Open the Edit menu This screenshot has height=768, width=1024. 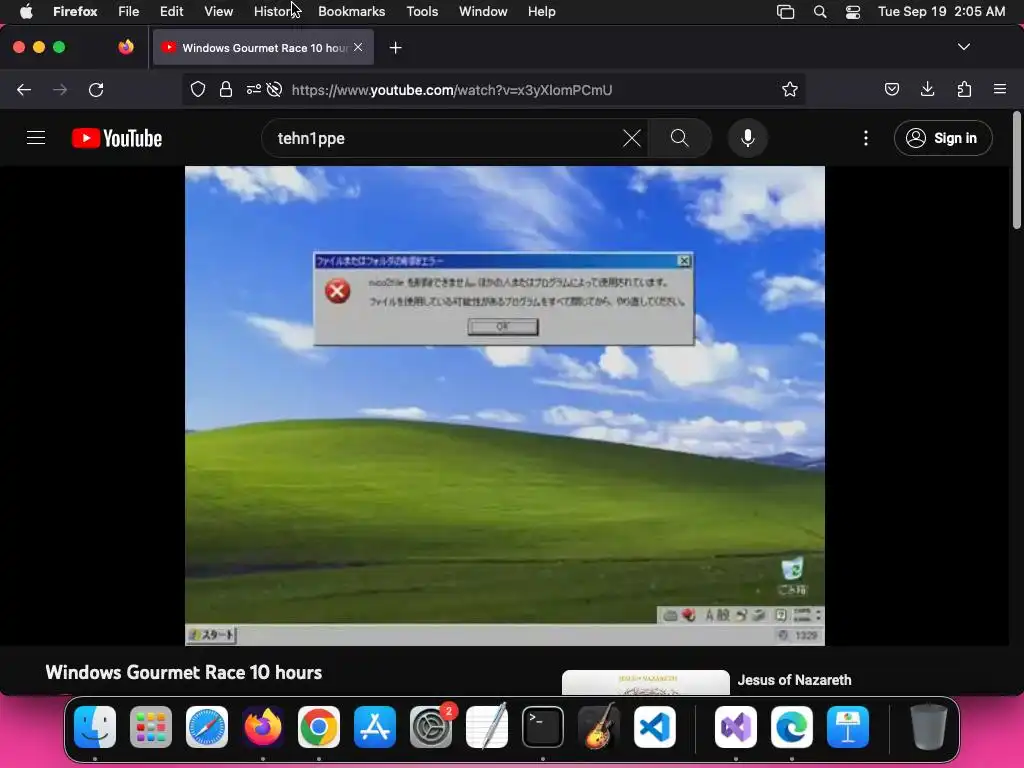click(x=171, y=11)
